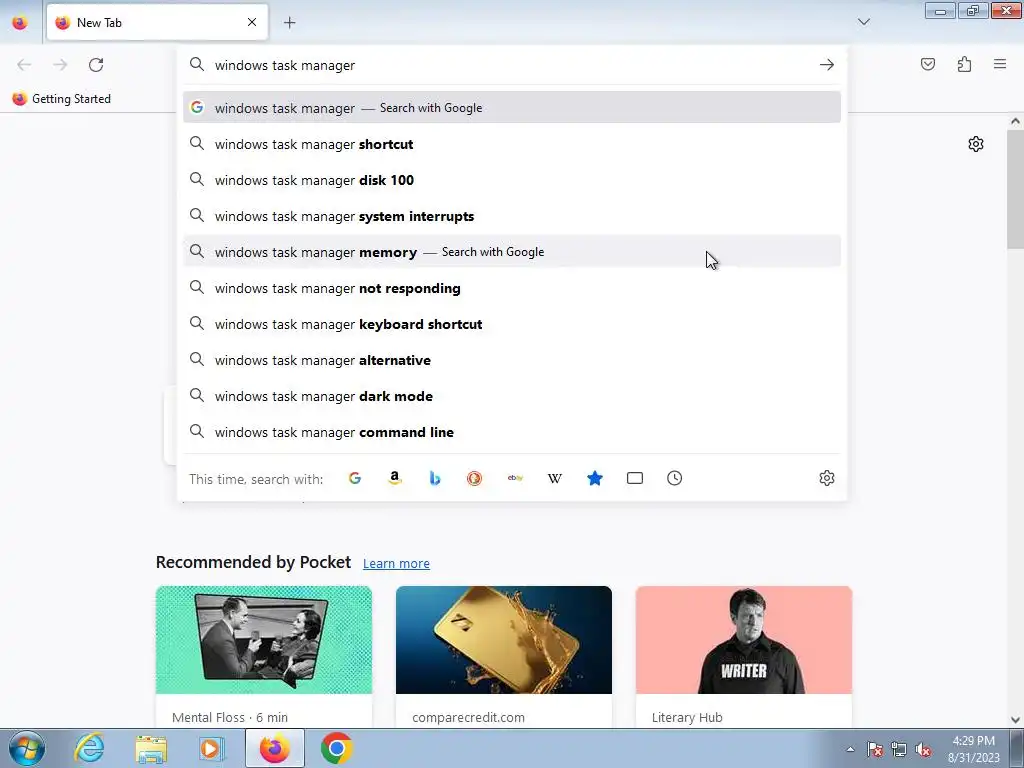Open Save to Pocket button
Viewport: 1024px width, 768px height.
point(928,64)
